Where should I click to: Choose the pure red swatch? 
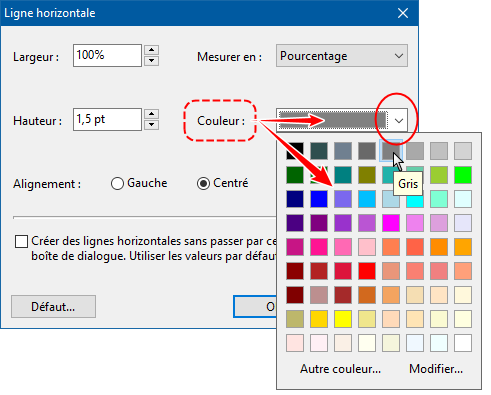367,271
